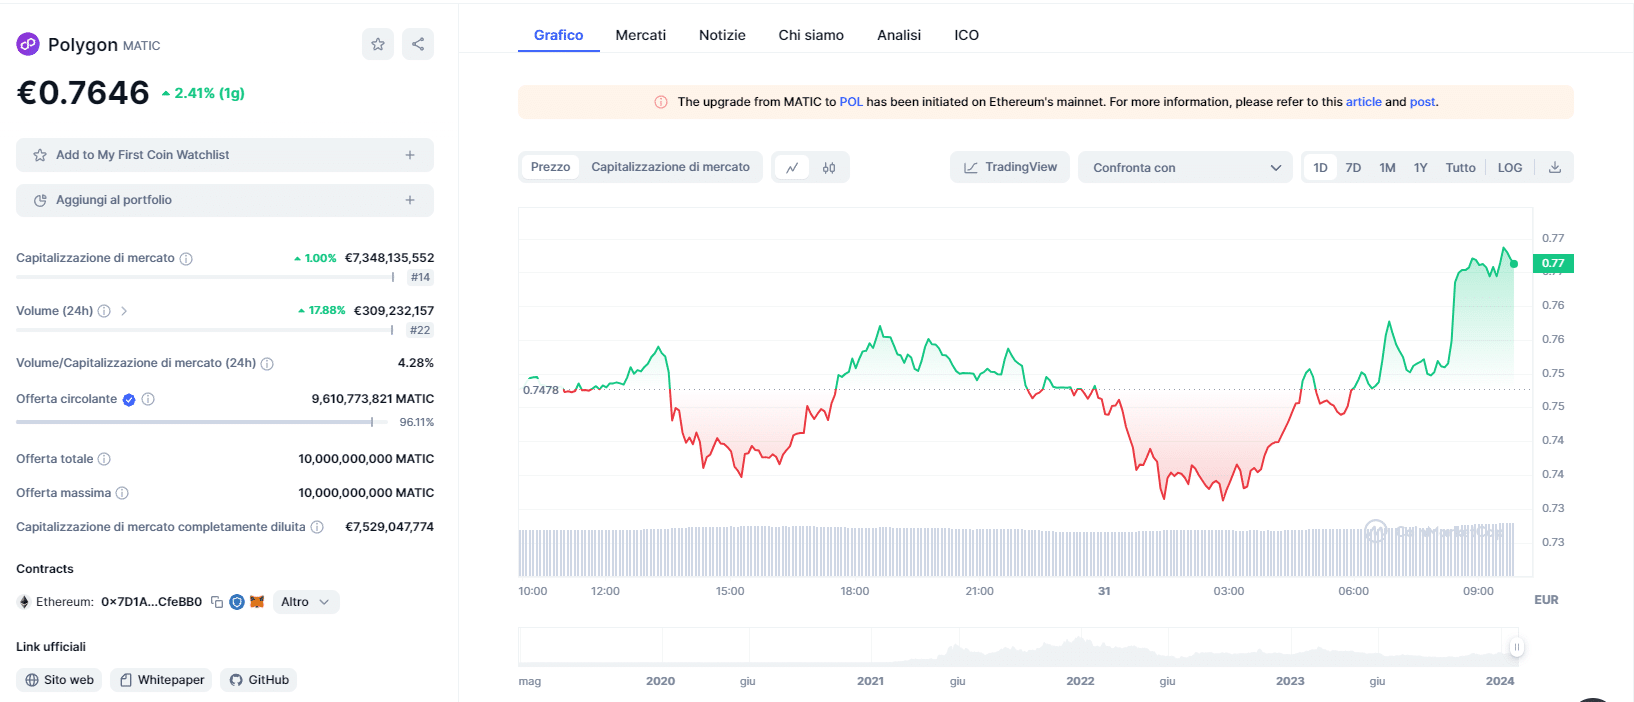Go to the Notizie tab

(722, 35)
